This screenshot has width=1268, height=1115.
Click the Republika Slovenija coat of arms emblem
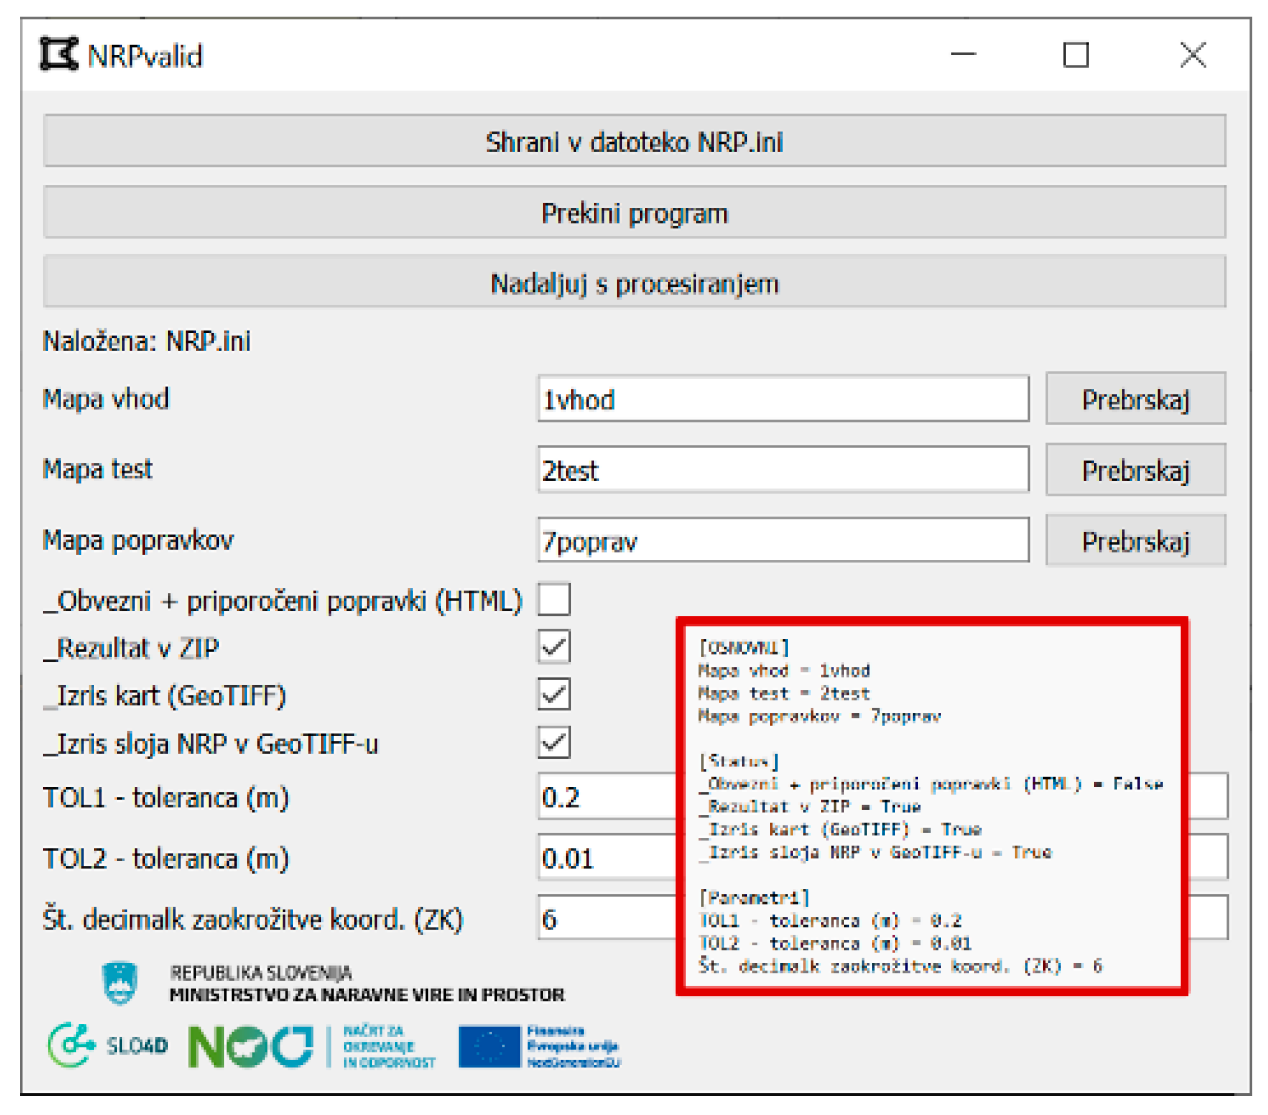click(x=119, y=984)
